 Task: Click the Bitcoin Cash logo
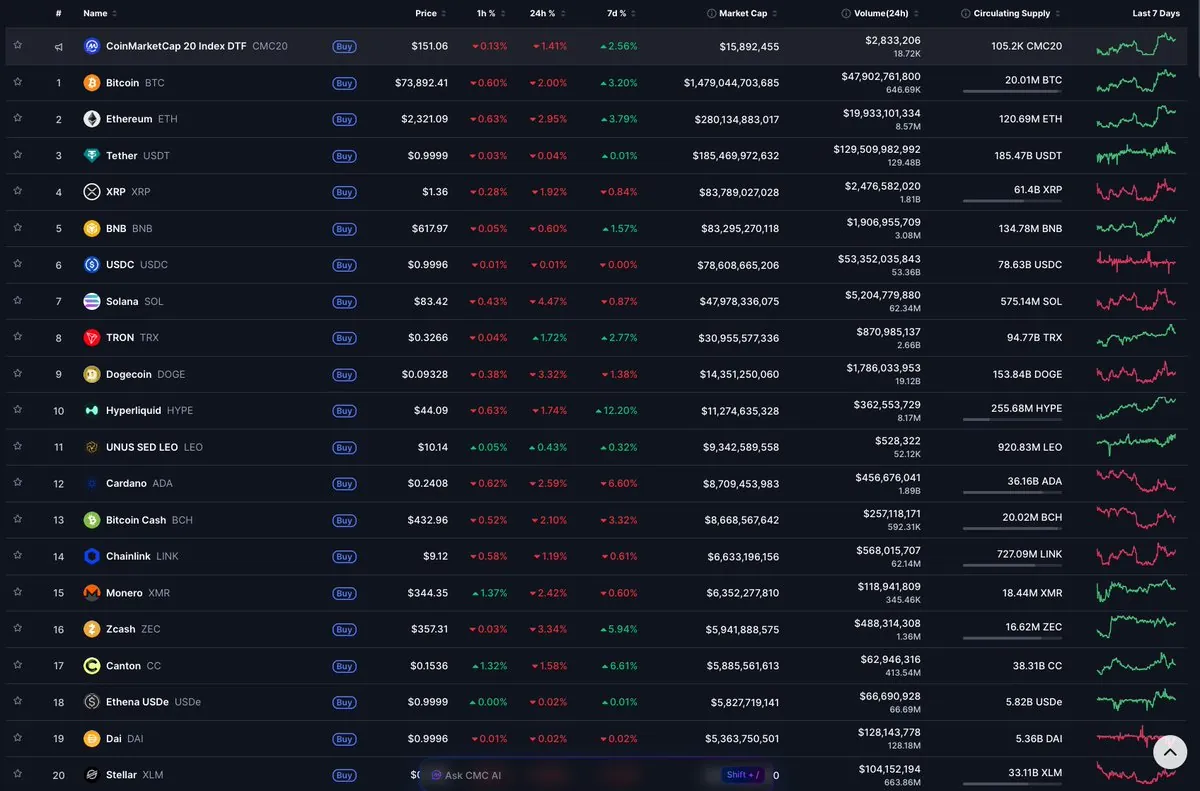pos(92,520)
